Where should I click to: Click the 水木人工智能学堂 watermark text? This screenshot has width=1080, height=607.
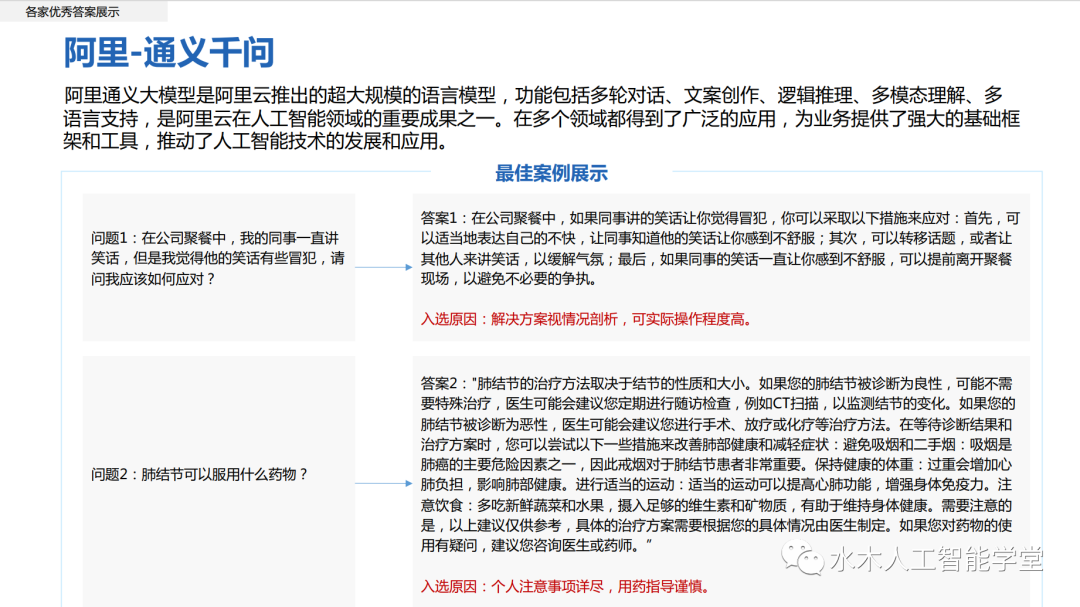tap(935, 559)
